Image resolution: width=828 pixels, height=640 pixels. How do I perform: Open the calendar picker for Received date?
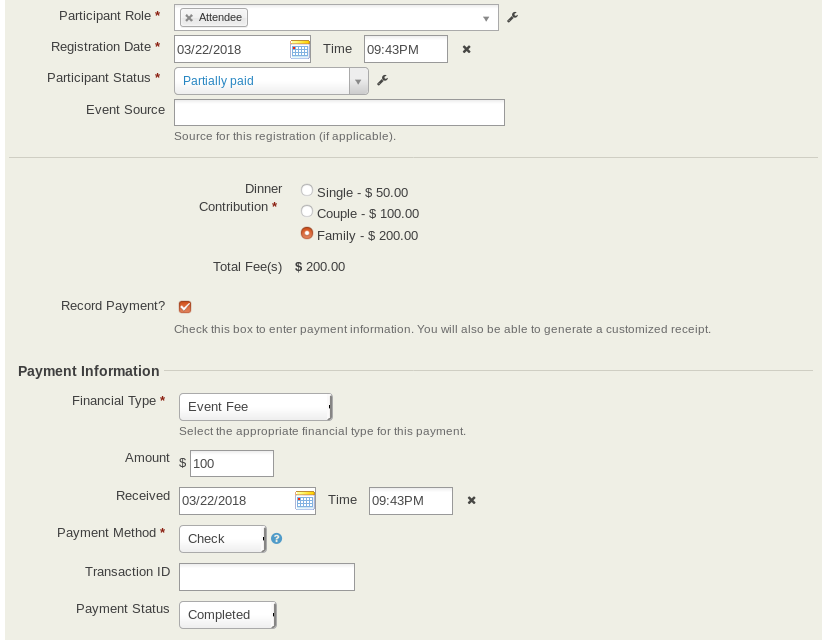click(305, 500)
